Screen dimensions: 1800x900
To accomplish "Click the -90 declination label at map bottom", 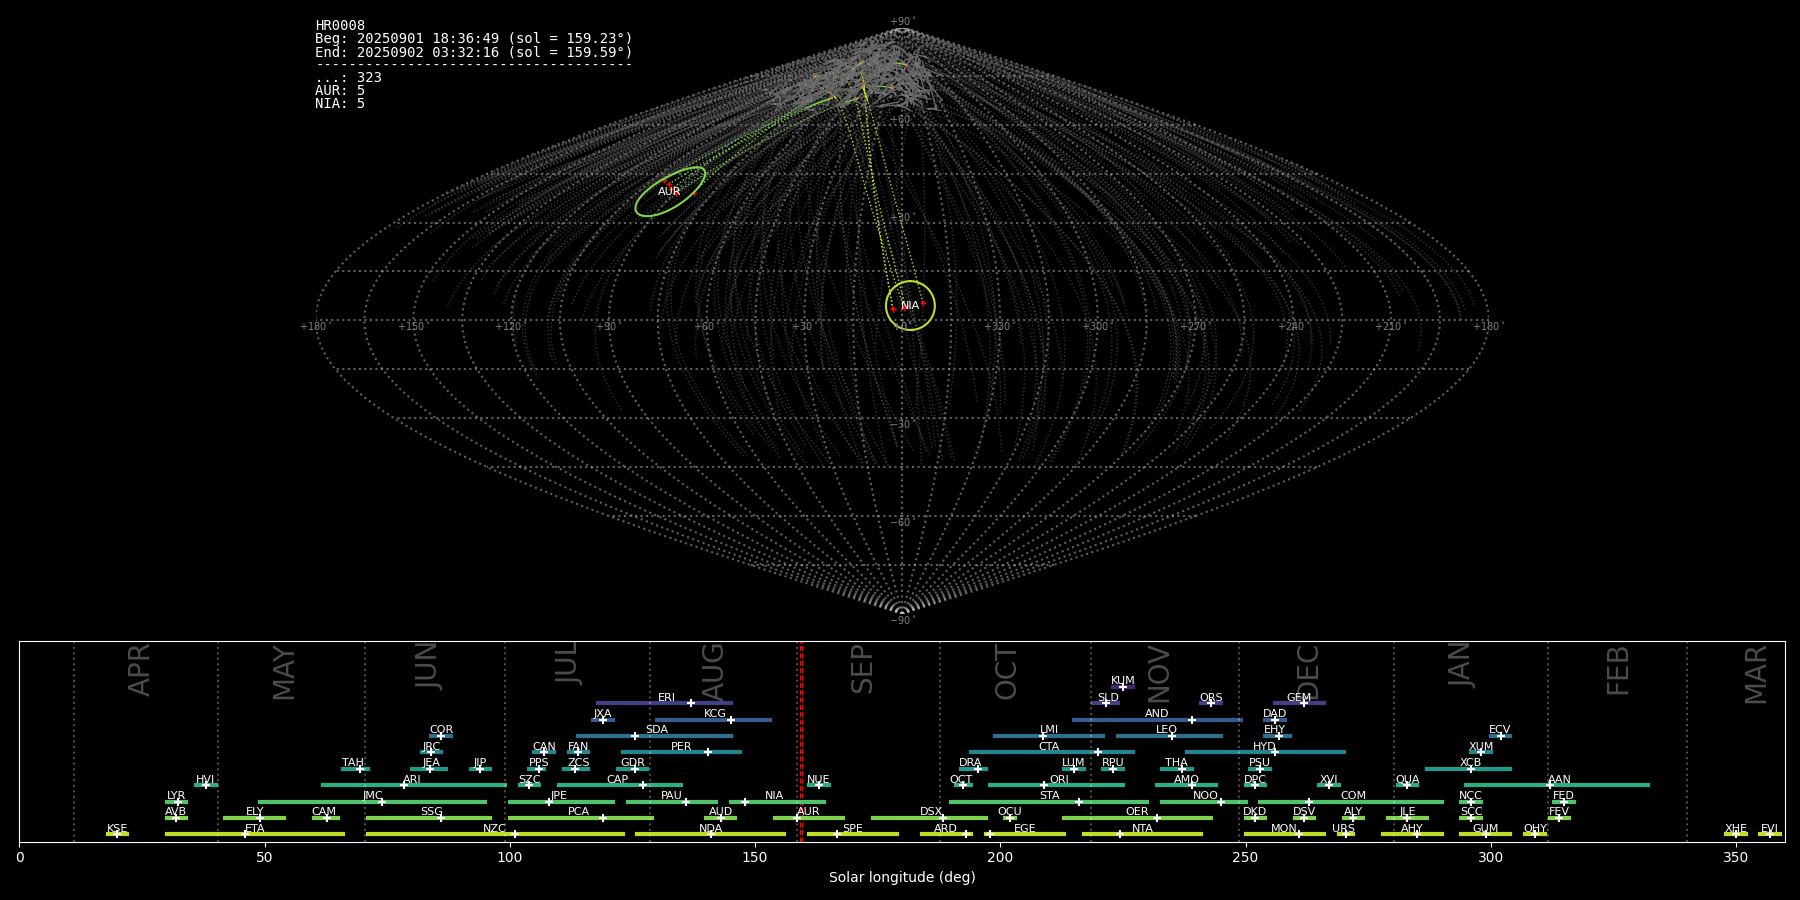I will pyautogui.click(x=901, y=621).
